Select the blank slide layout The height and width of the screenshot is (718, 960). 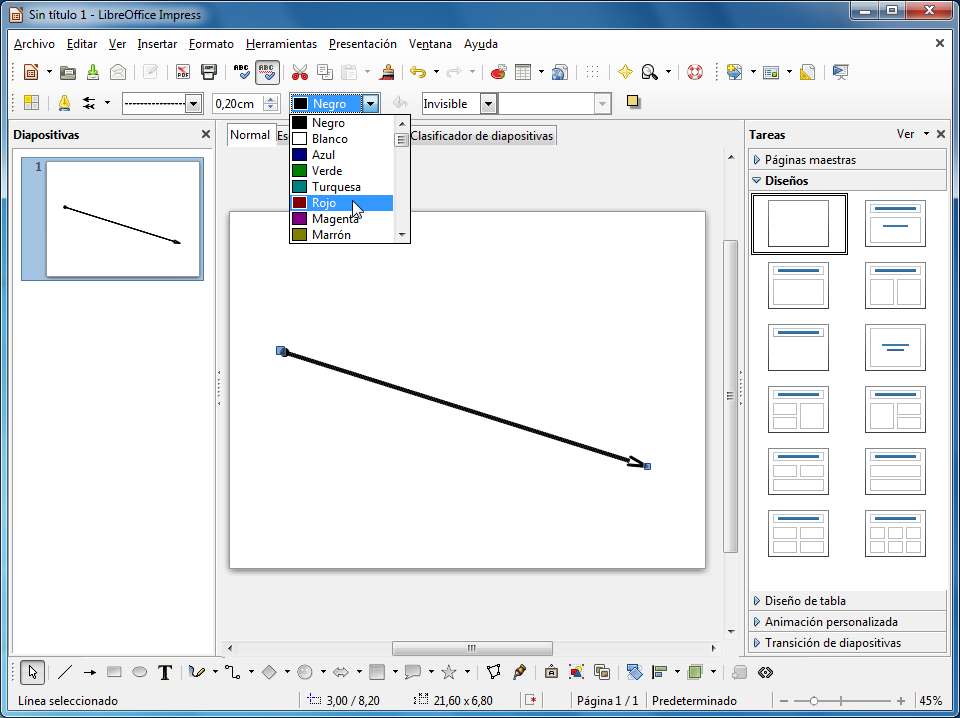799,224
